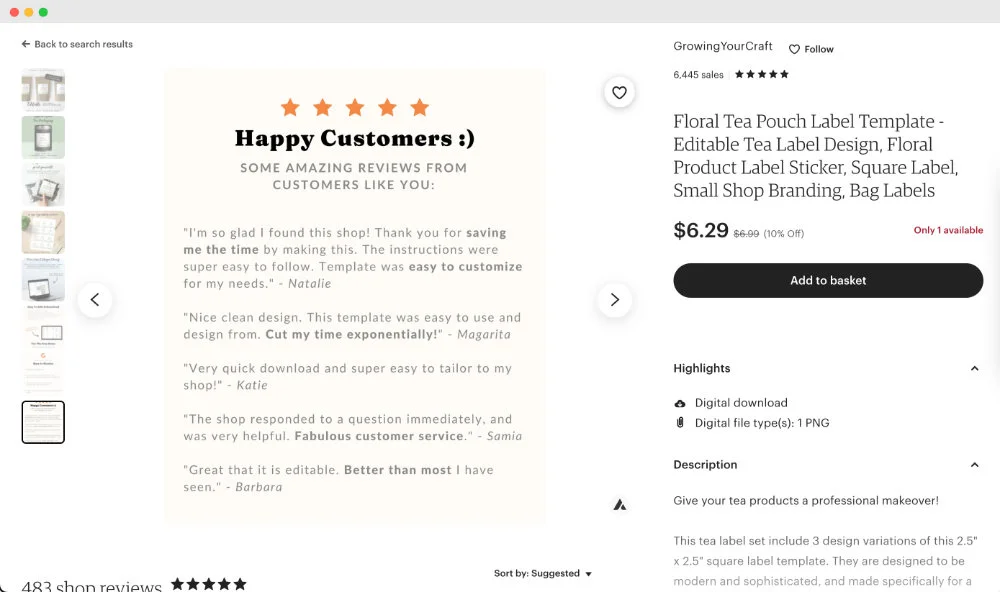This screenshot has width=1000, height=592.
Task: Open the GrowingYourCraft shop page
Action: (x=722, y=46)
